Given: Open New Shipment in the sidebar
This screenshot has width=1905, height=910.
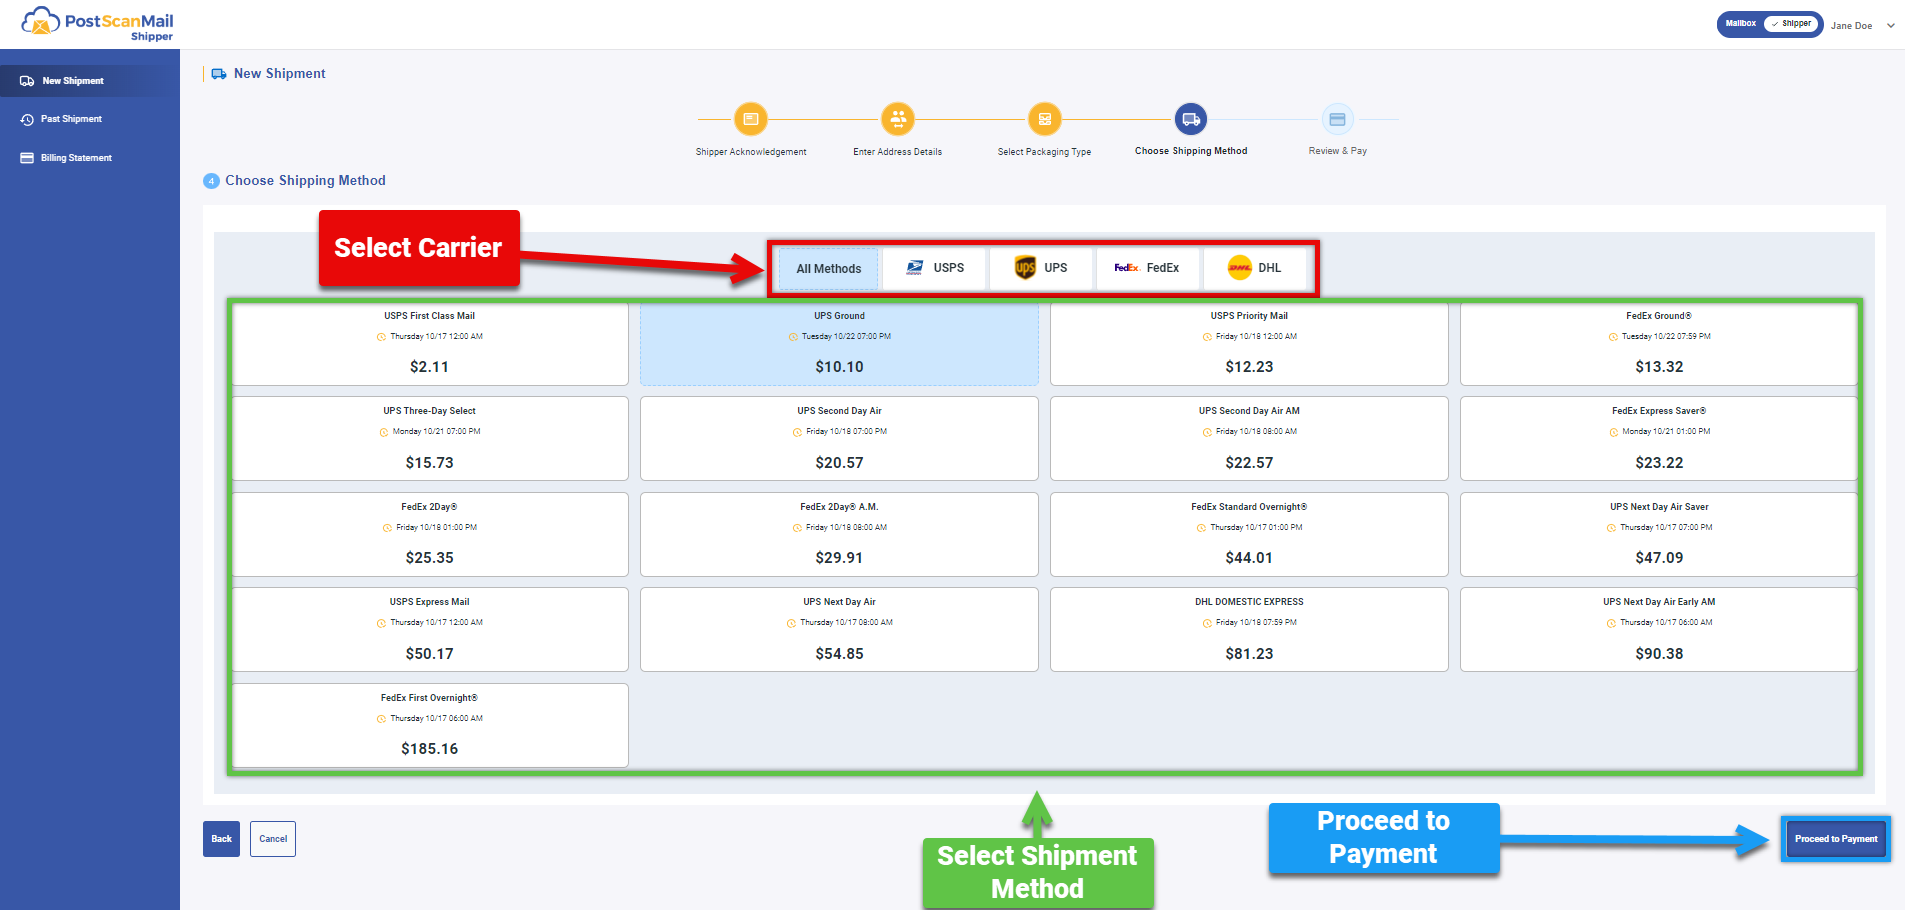Looking at the screenshot, I should 90,81.
